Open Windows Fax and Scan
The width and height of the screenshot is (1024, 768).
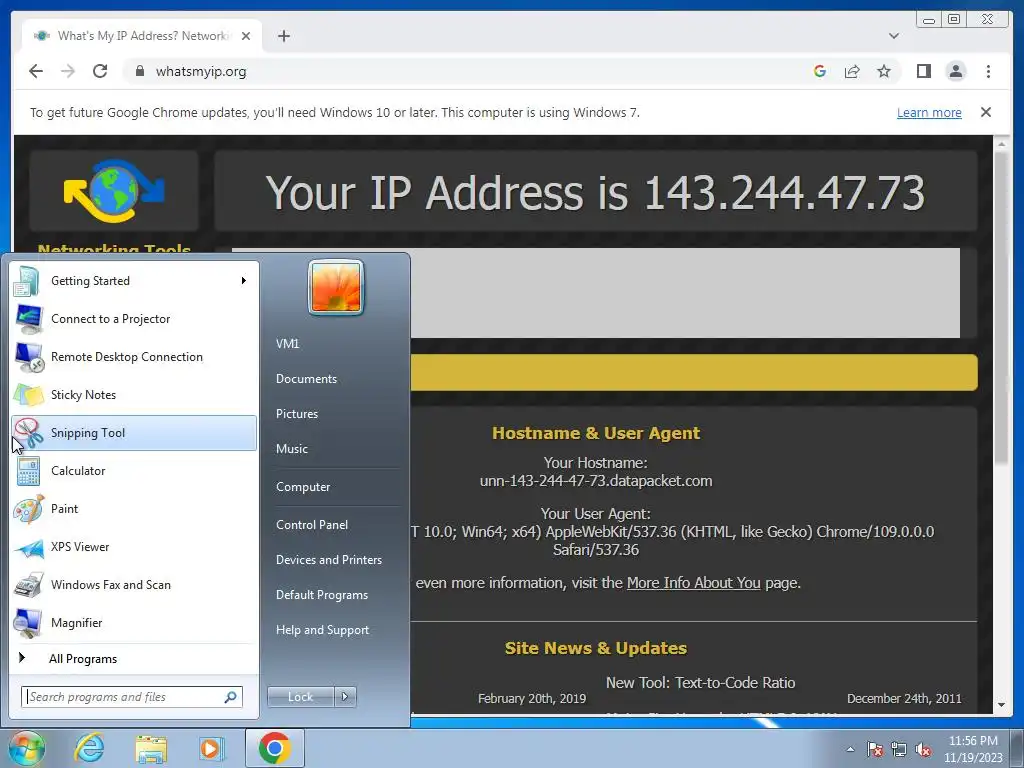click(x=134, y=584)
